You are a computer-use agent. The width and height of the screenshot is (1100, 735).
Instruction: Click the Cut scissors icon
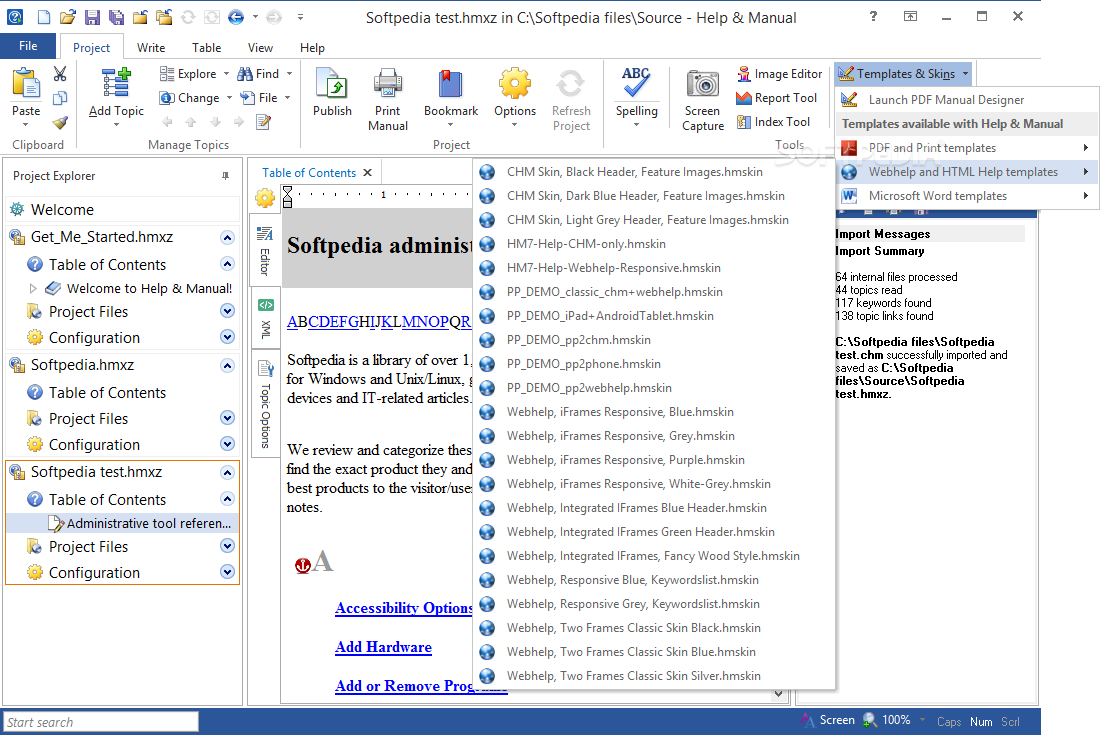click(60, 74)
